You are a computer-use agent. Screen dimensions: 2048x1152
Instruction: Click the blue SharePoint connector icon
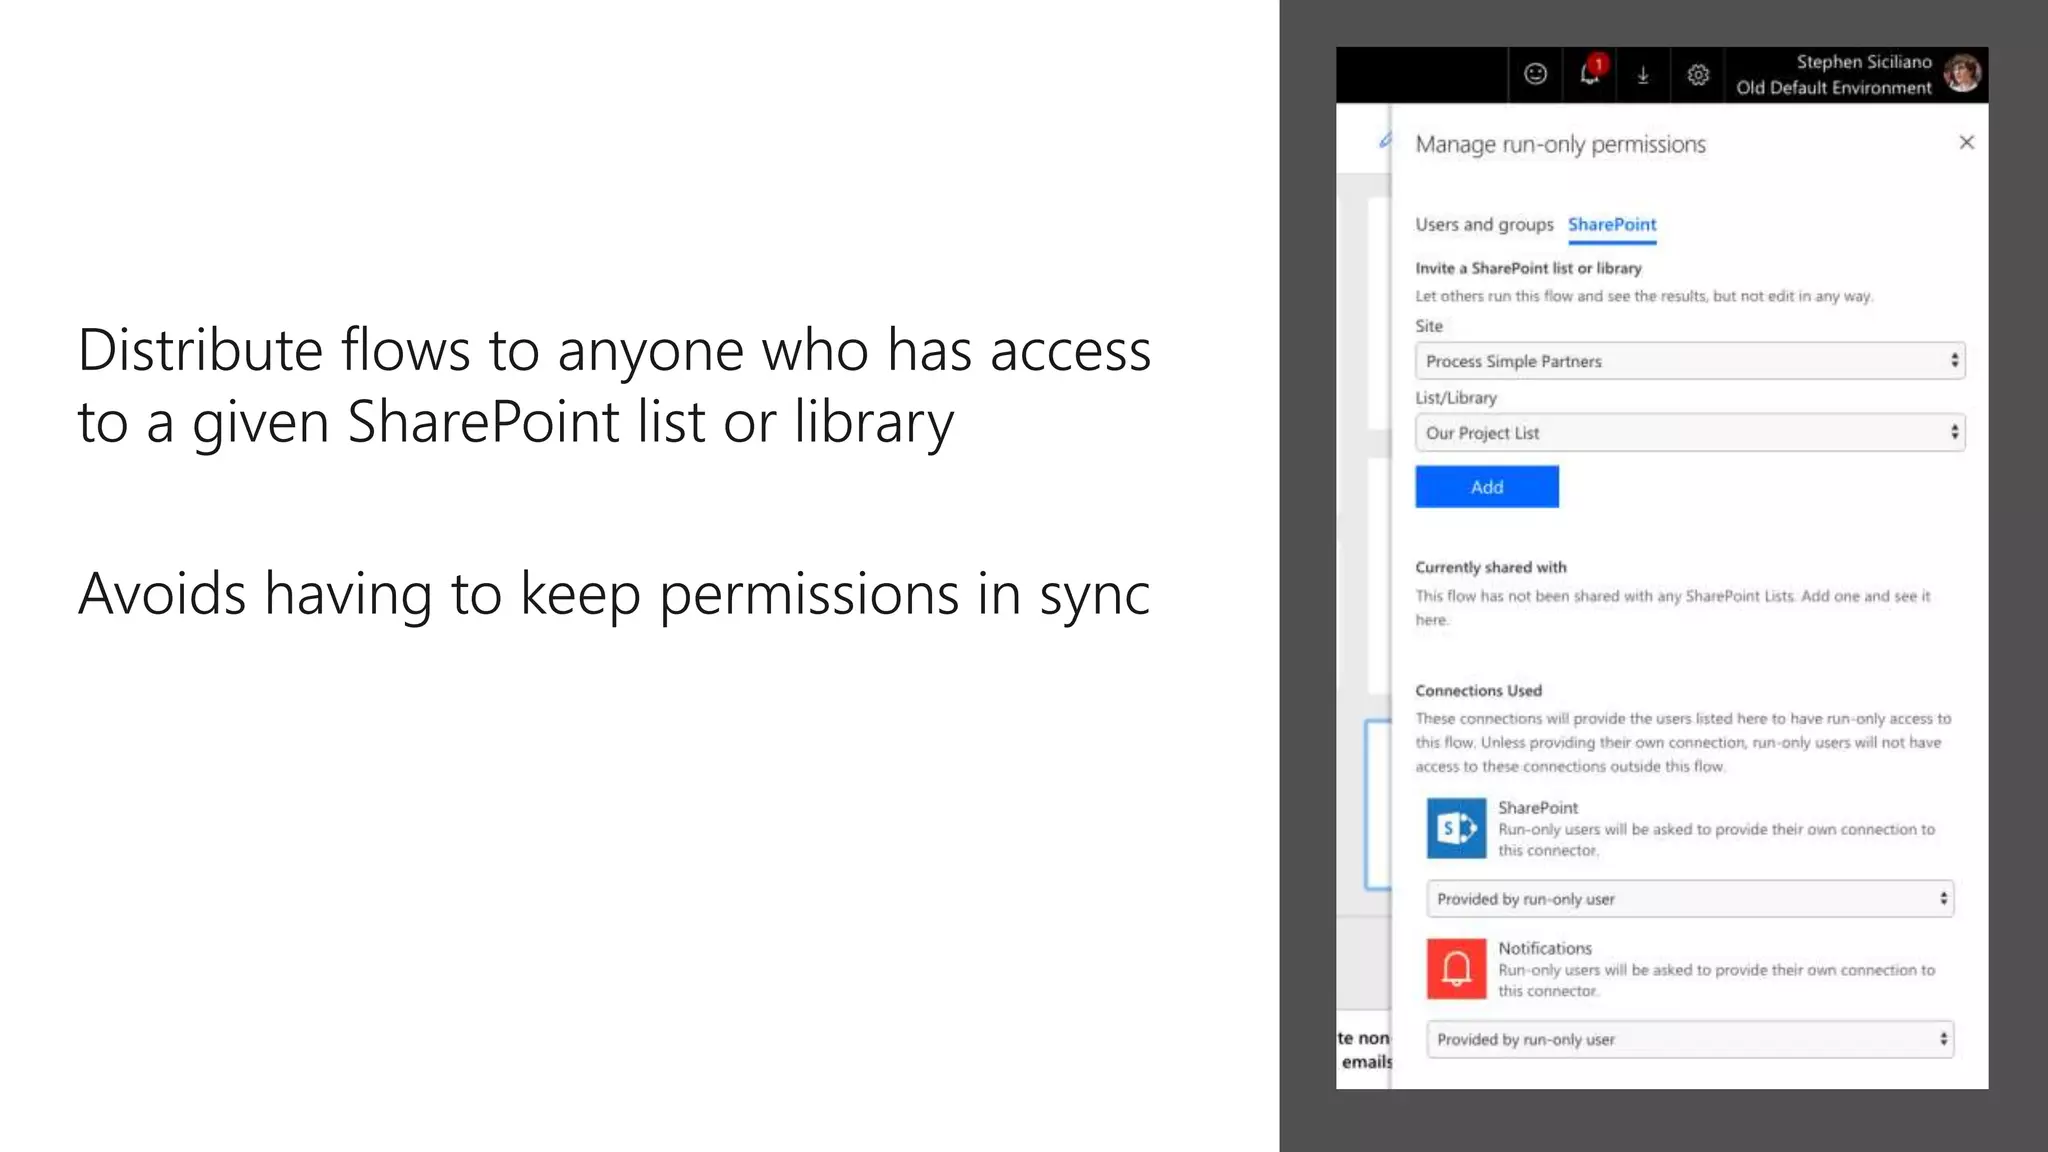pyautogui.click(x=1456, y=828)
